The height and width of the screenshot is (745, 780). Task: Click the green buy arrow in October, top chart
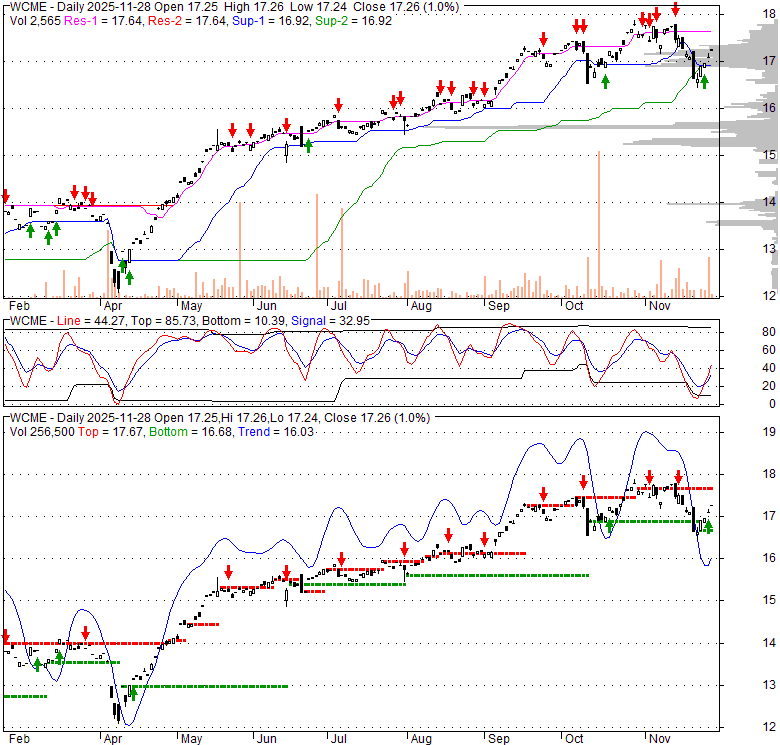[x=605, y=82]
